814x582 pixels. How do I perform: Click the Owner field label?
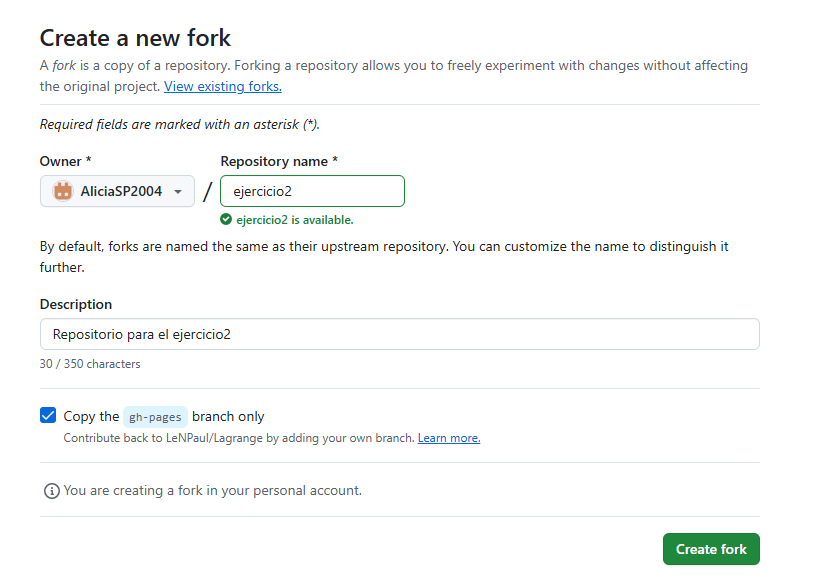(60, 161)
